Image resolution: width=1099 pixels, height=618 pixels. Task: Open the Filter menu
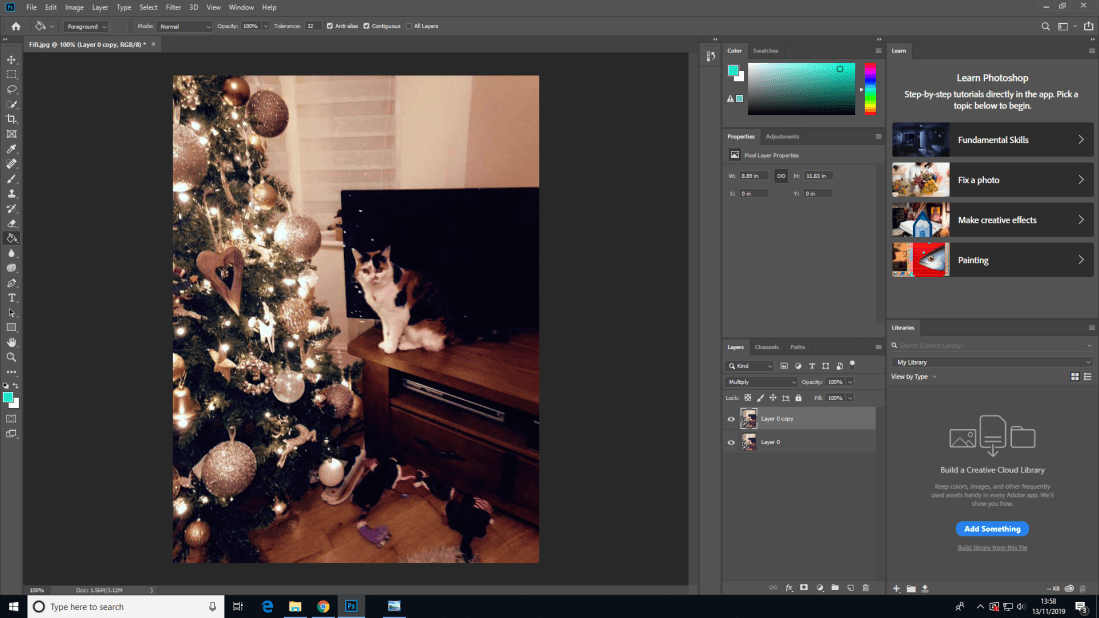pos(173,7)
